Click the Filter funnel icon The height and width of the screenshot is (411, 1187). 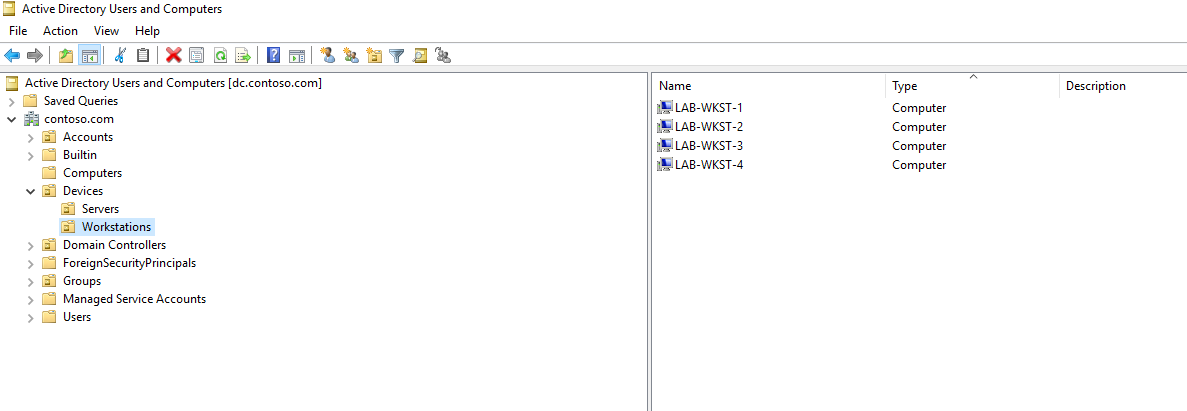point(397,55)
